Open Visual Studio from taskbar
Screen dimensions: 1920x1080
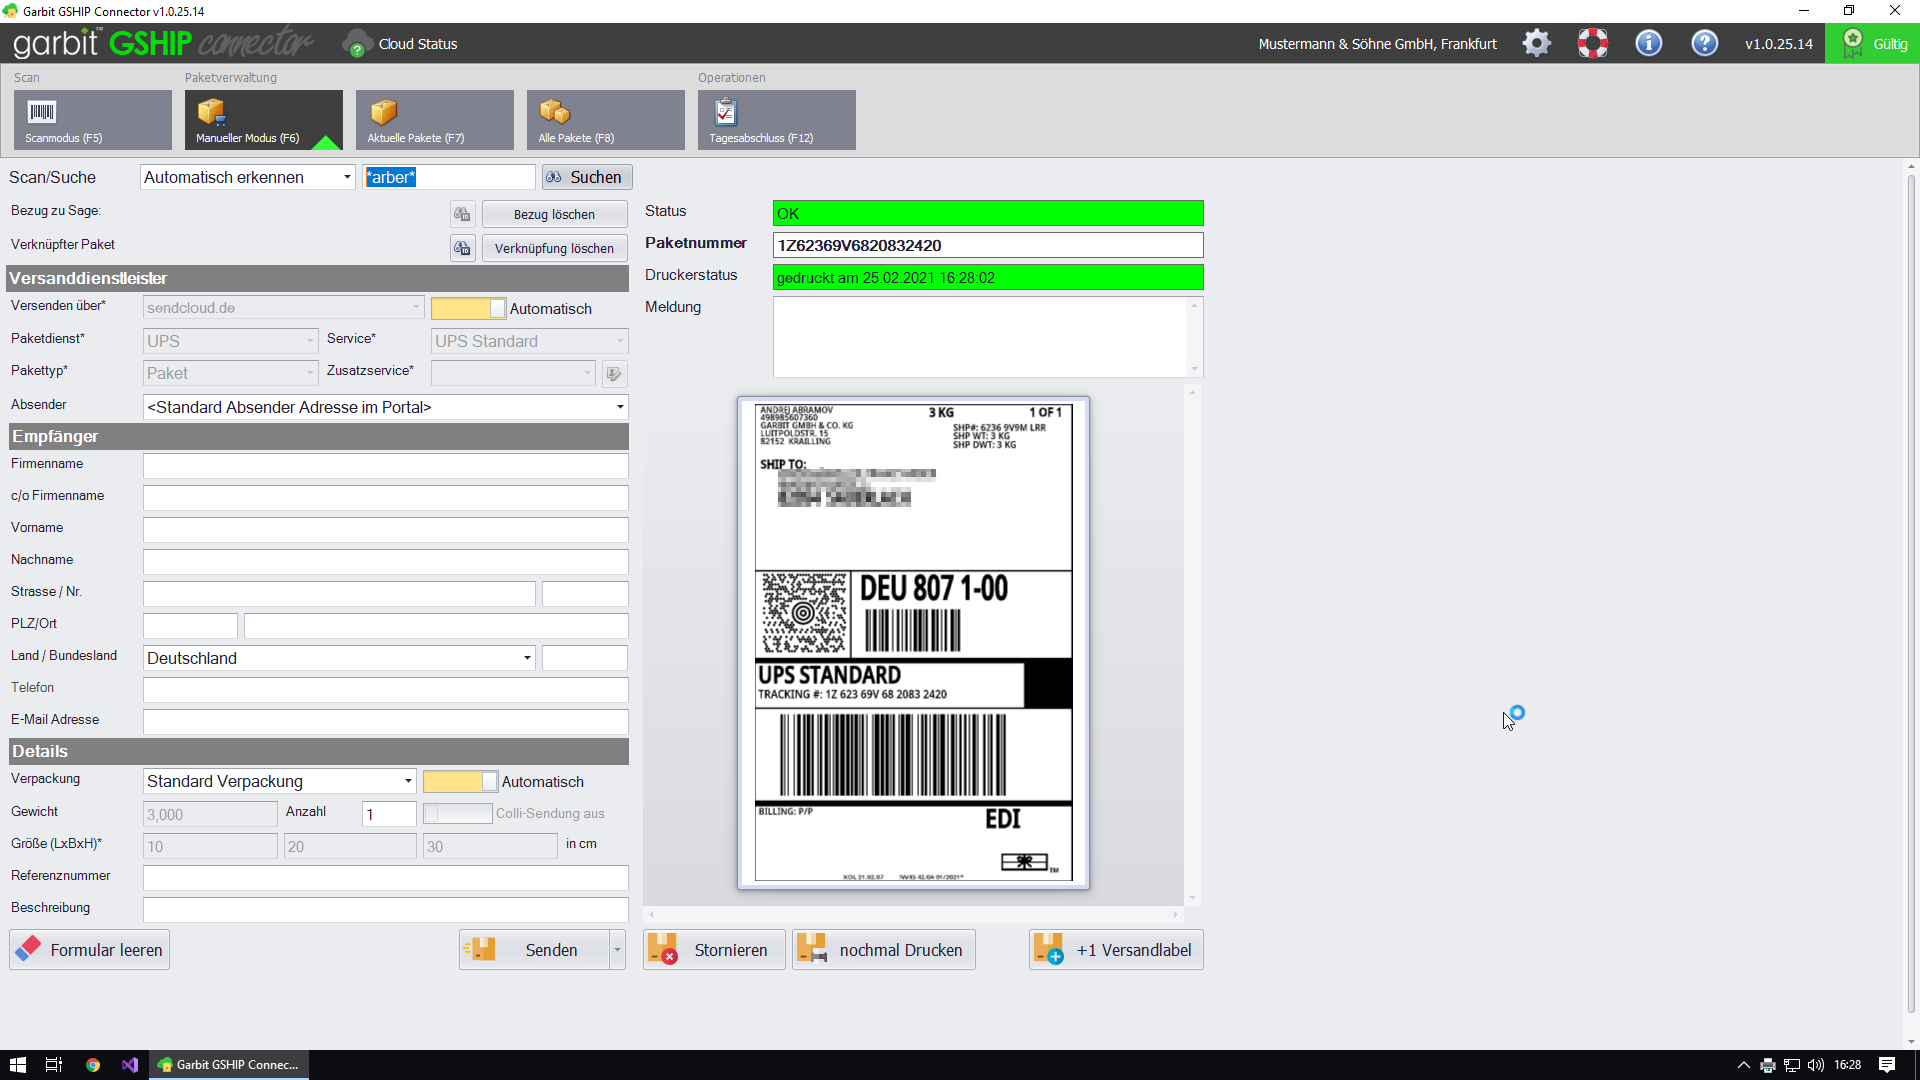130,1065
